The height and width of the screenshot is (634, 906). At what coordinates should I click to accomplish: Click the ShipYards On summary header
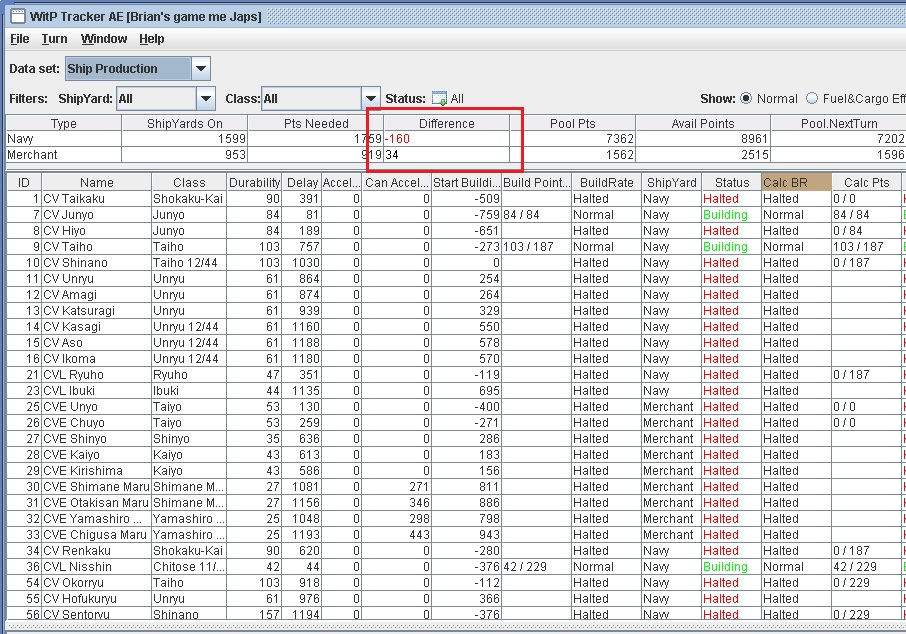[184, 124]
